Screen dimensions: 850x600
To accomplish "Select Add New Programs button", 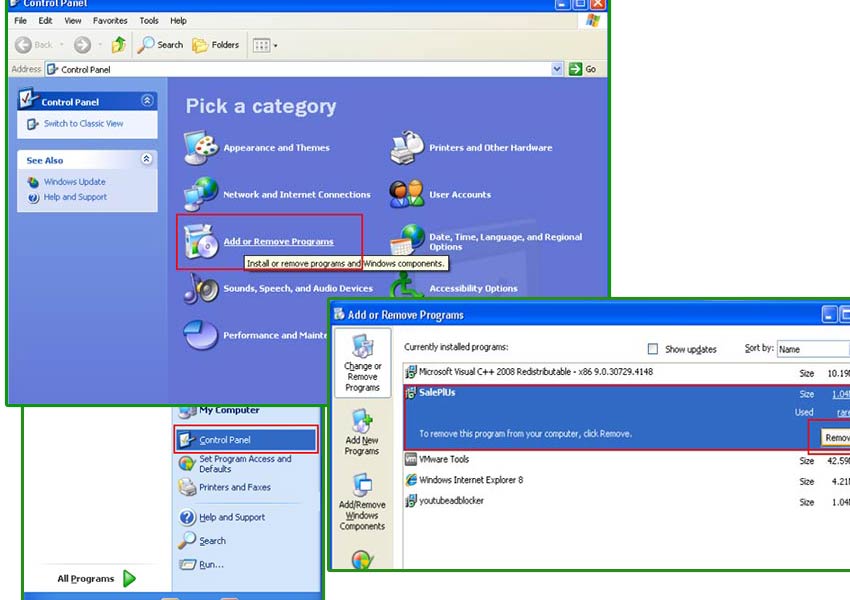I will (362, 432).
